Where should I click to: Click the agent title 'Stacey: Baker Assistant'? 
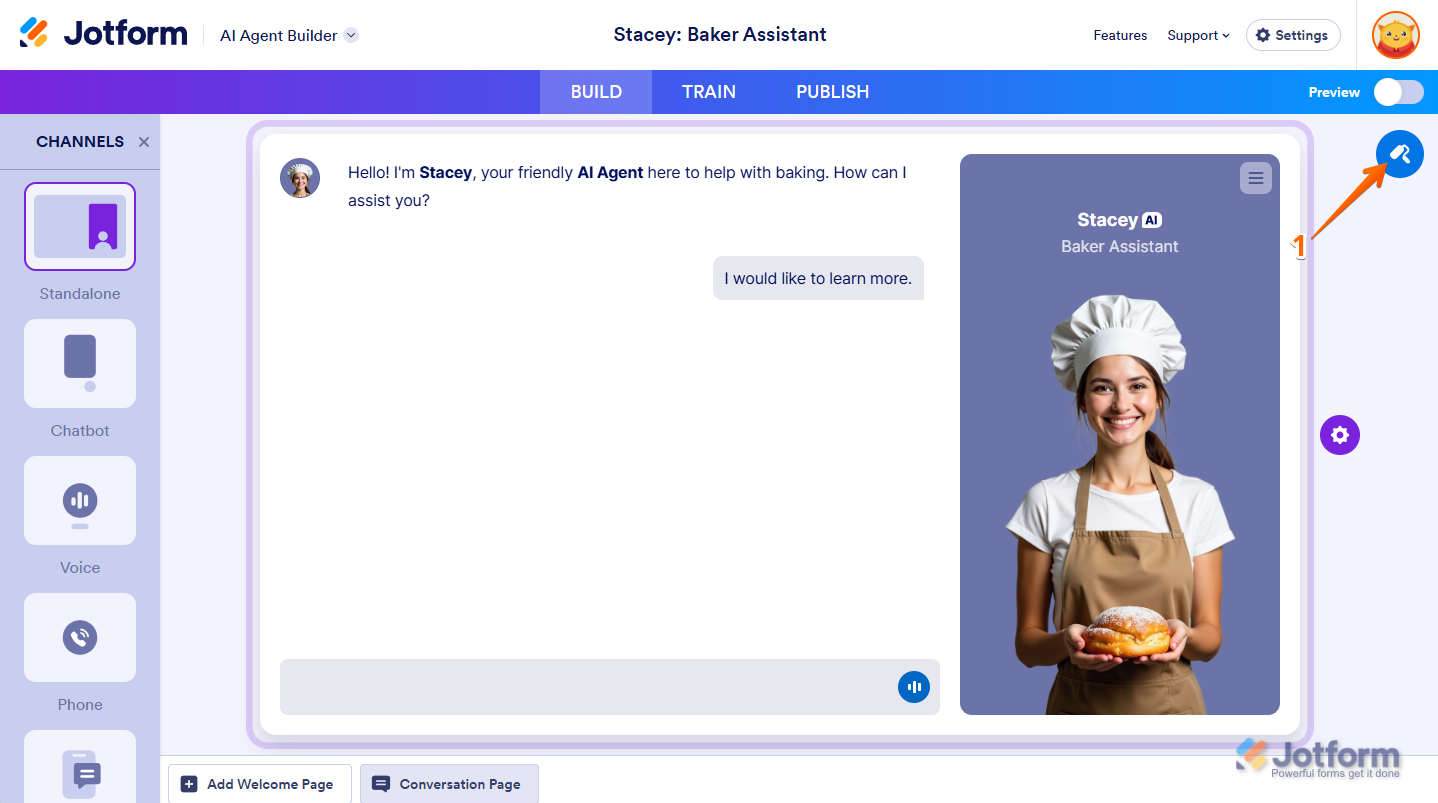tap(720, 35)
